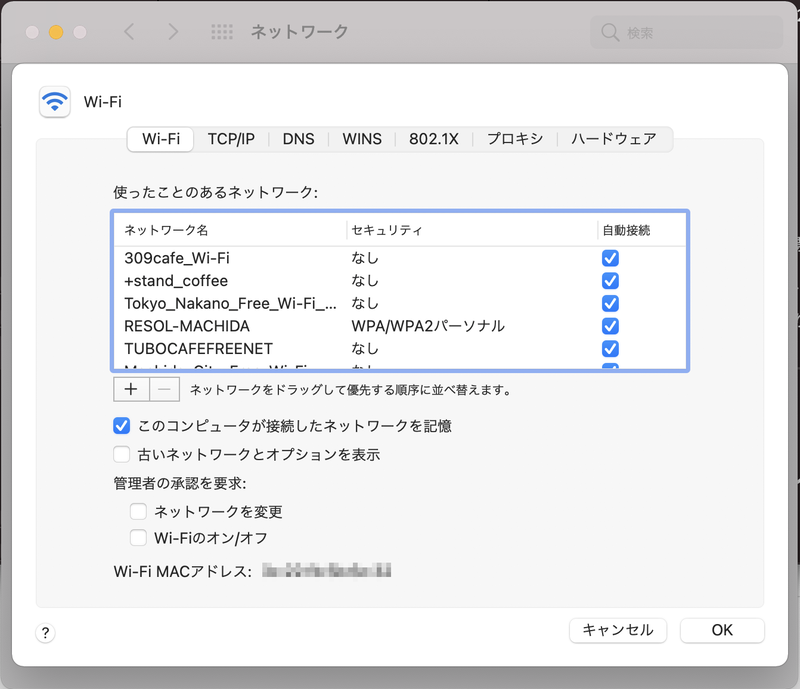Enable showing legacy networks and options
The height and width of the screenshot is (689, 800).
pyautogui.click(x=121, y=453)
